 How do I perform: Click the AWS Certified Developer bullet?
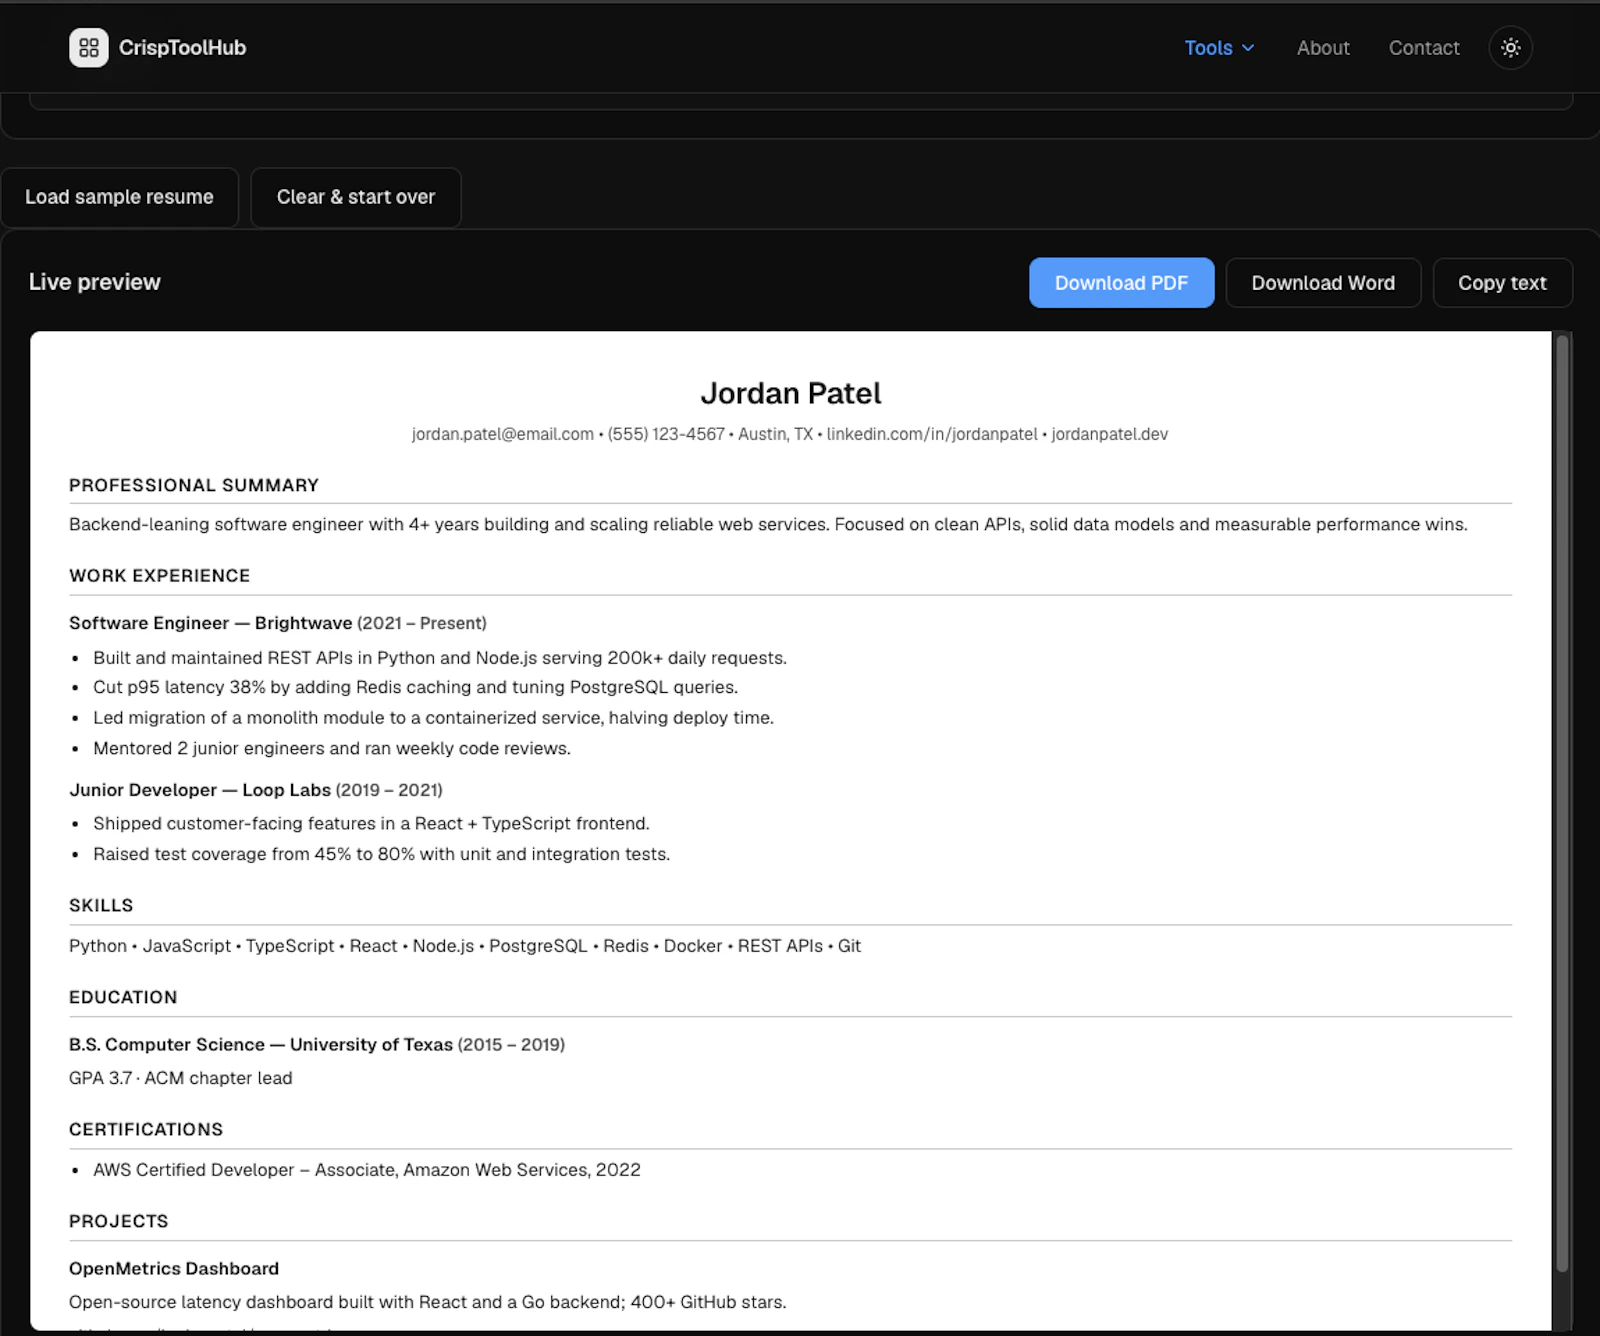click(367, 1170)
